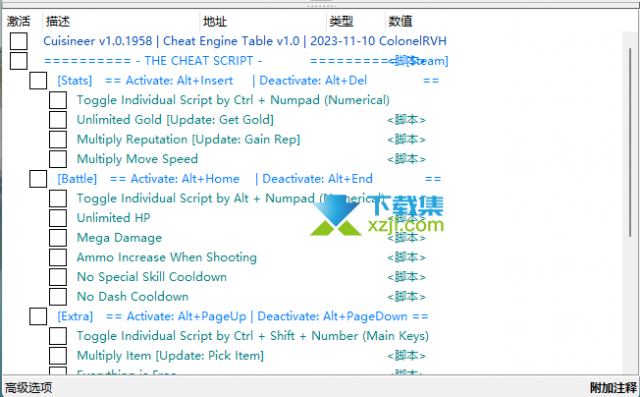Toggle the No Special Skill Cooldown checkbox

pos(58,277)
